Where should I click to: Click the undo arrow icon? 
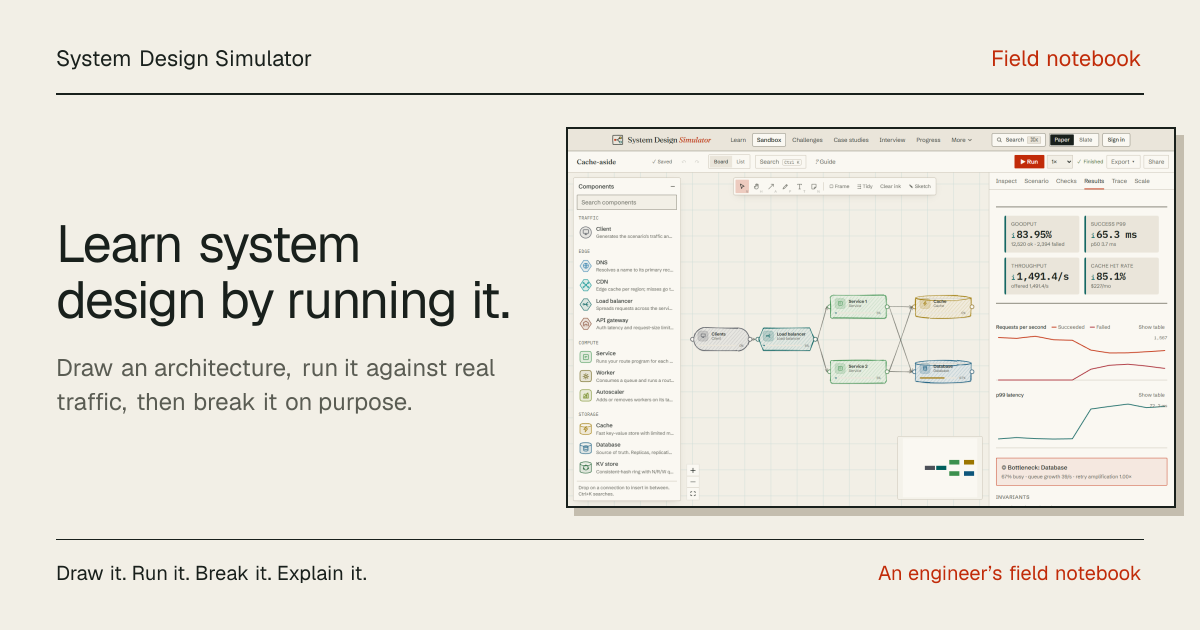coord(684,162)
